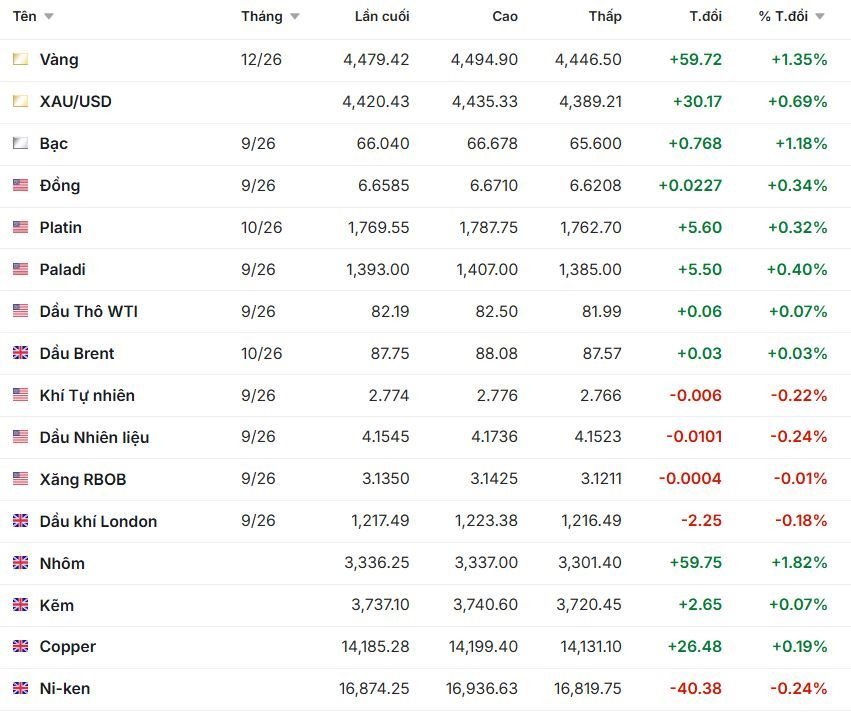
Task: Click the US flag beside Đồng
Action: click(x=21, y=185)
